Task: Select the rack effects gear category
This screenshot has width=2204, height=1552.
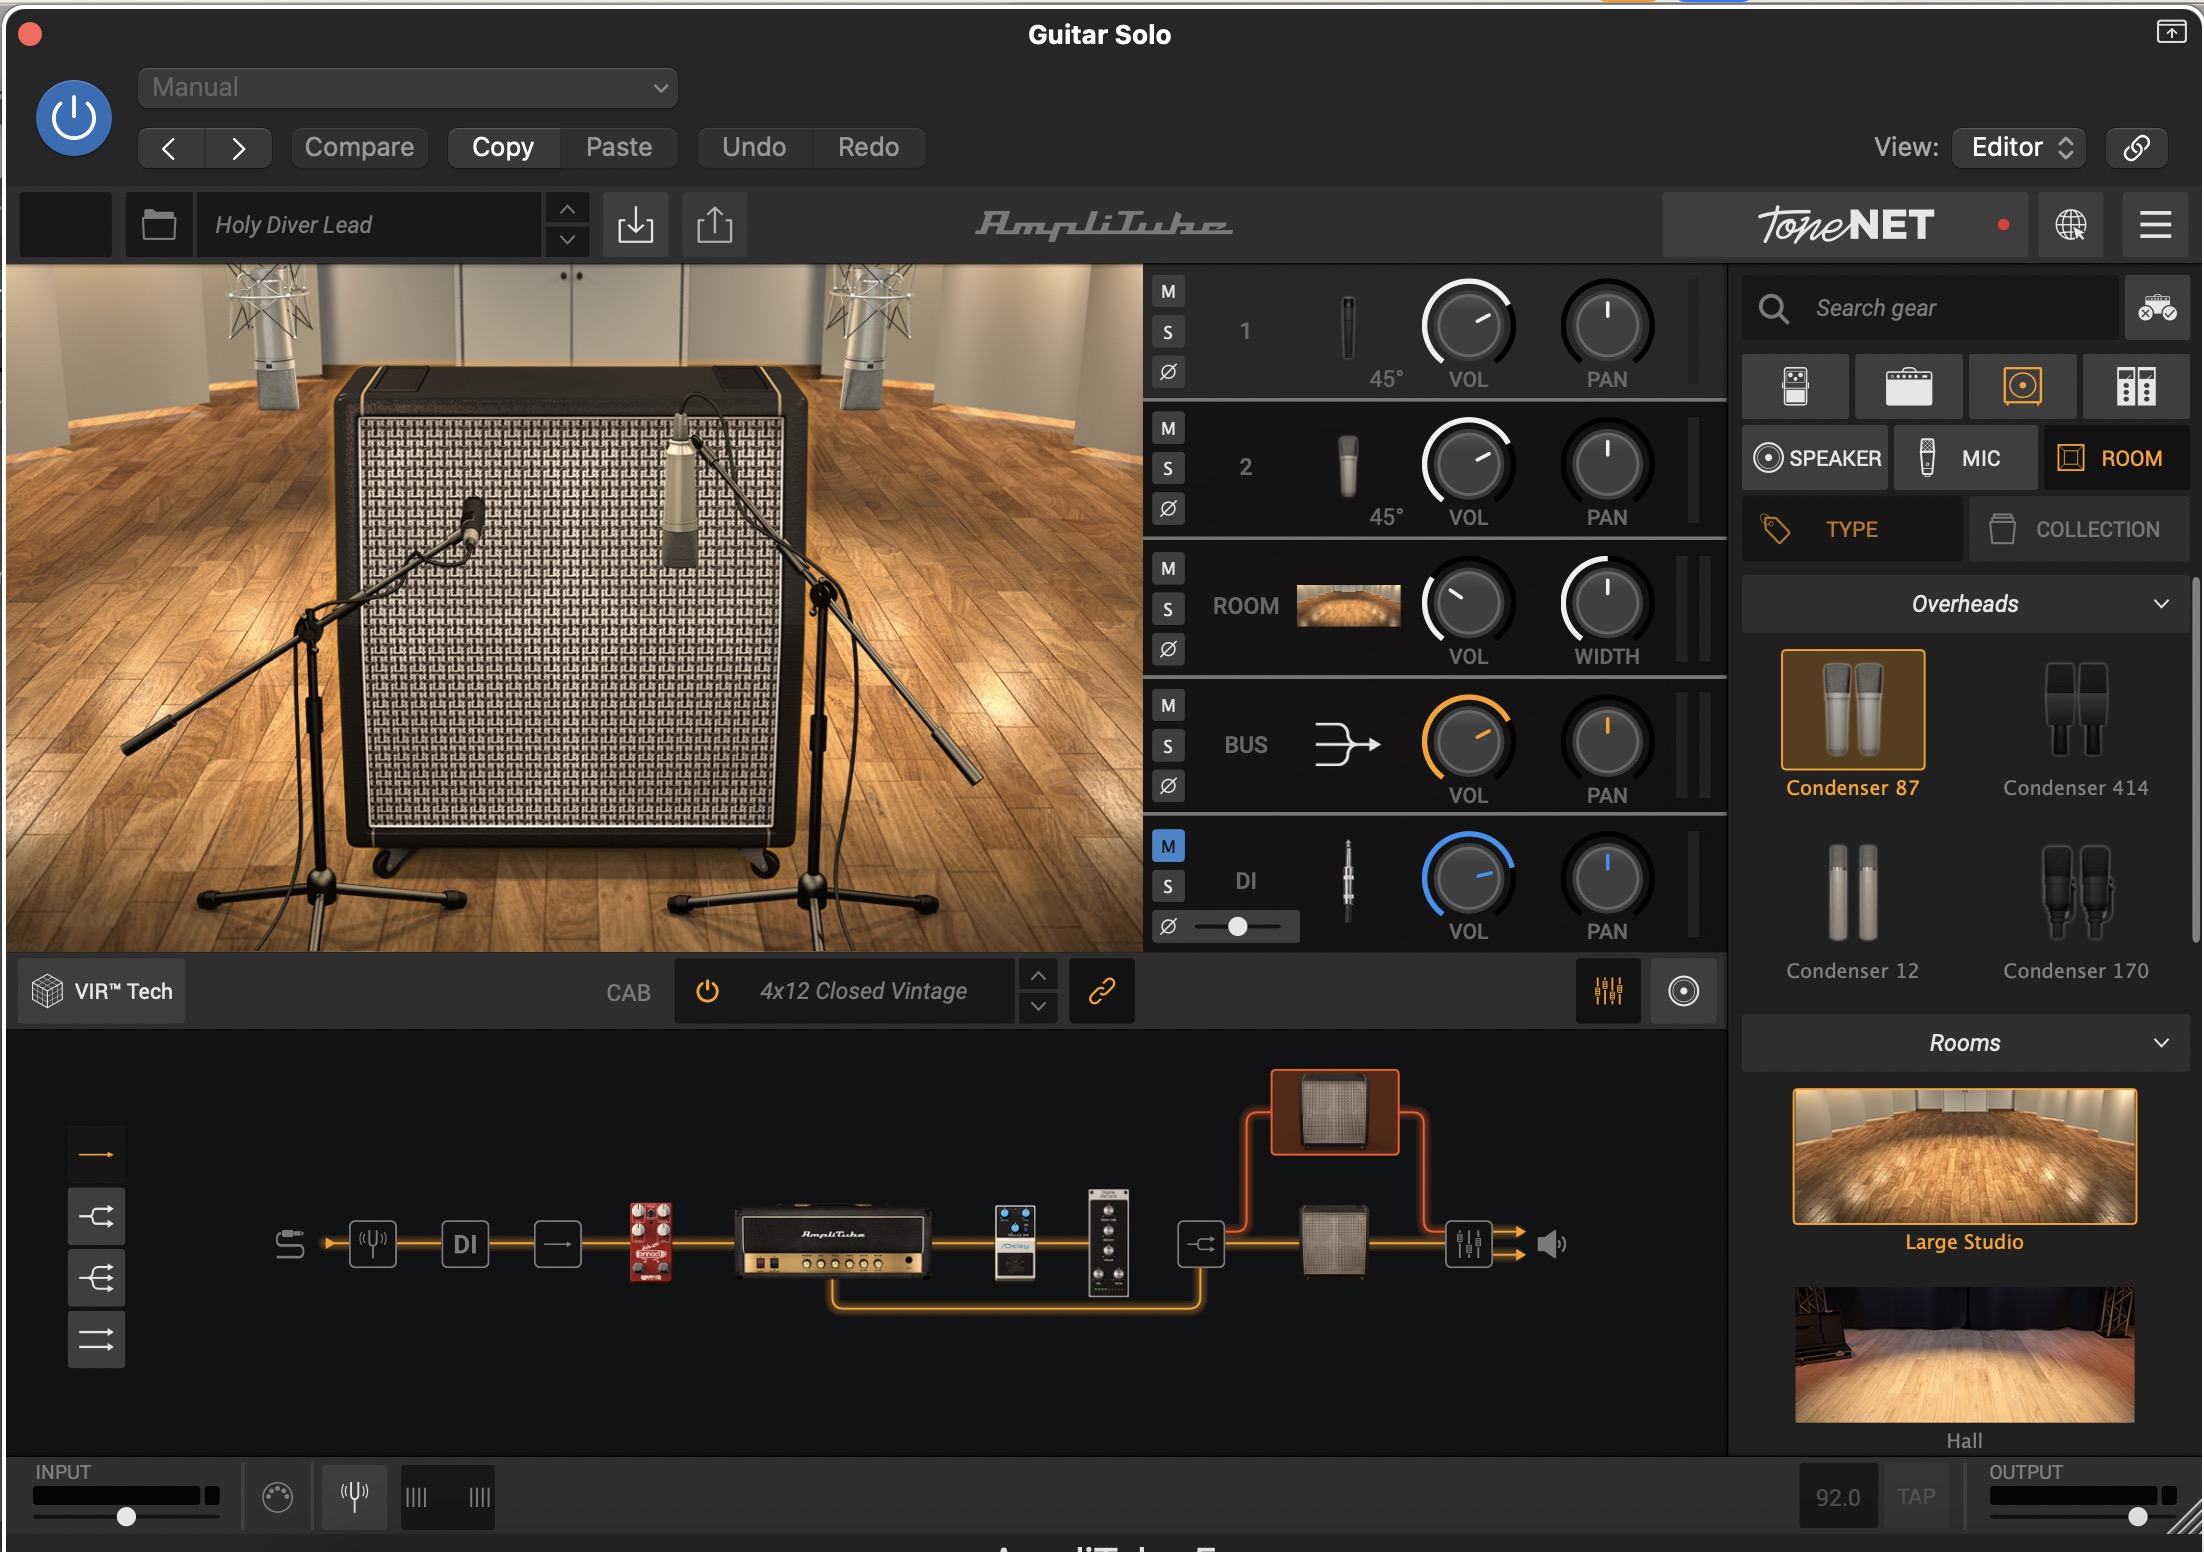Action: [2136, 386]
